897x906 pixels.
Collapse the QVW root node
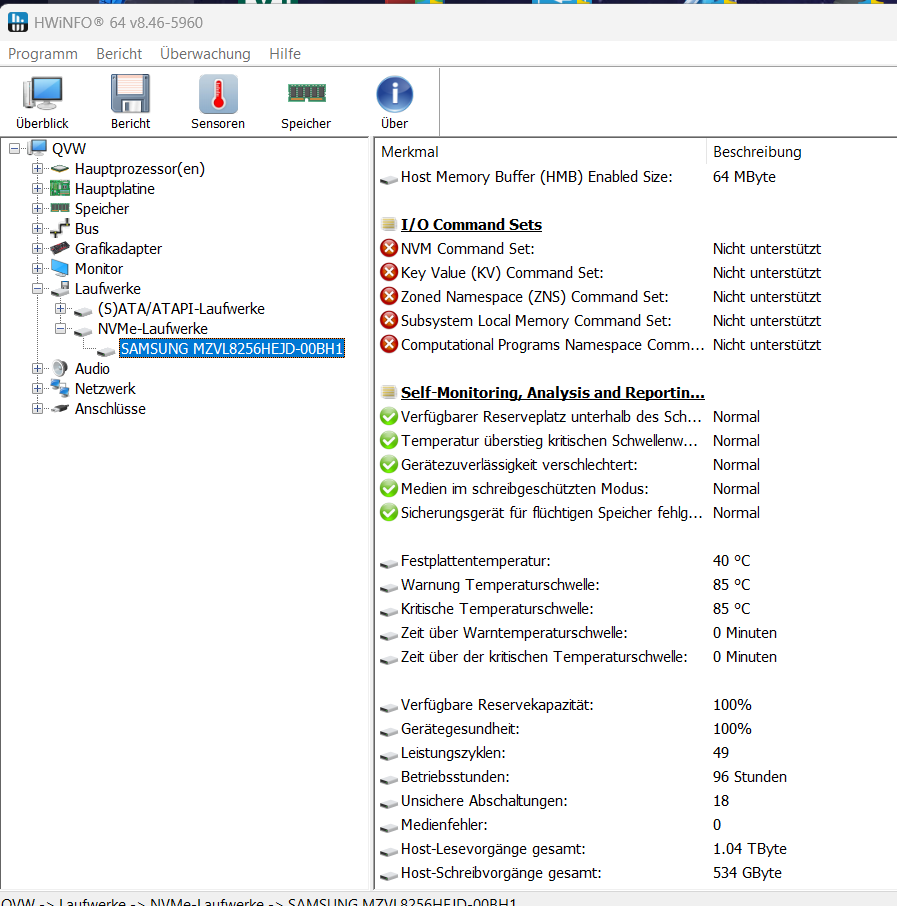[14, 149]
